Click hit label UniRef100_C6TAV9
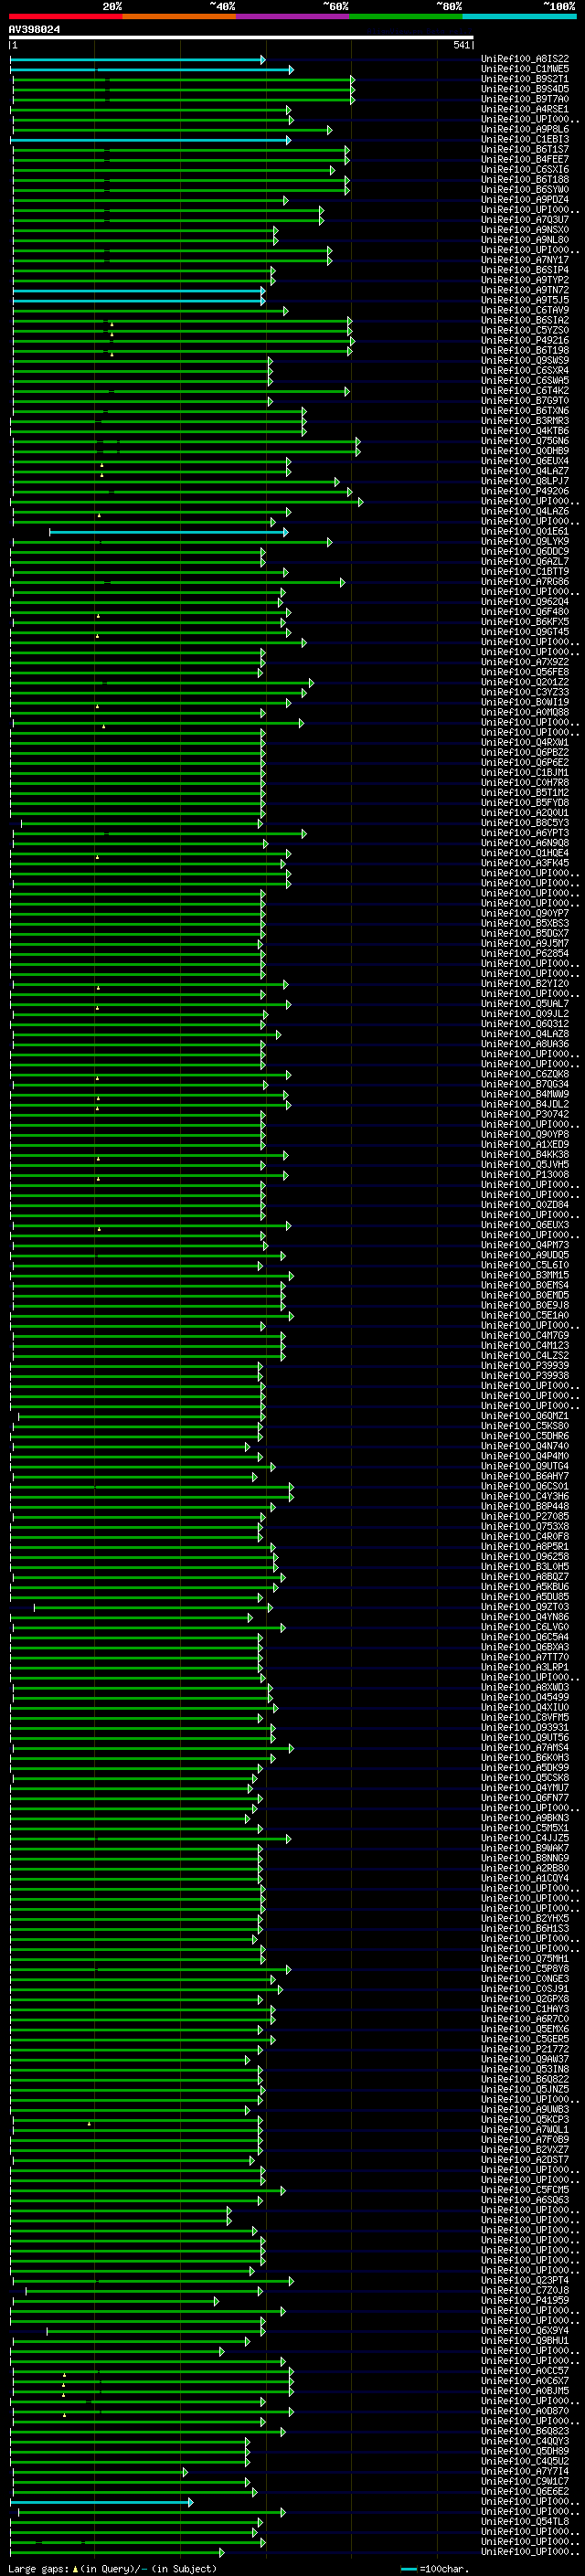The width and height of the screenshot is (585, 2576). (525, 310)
